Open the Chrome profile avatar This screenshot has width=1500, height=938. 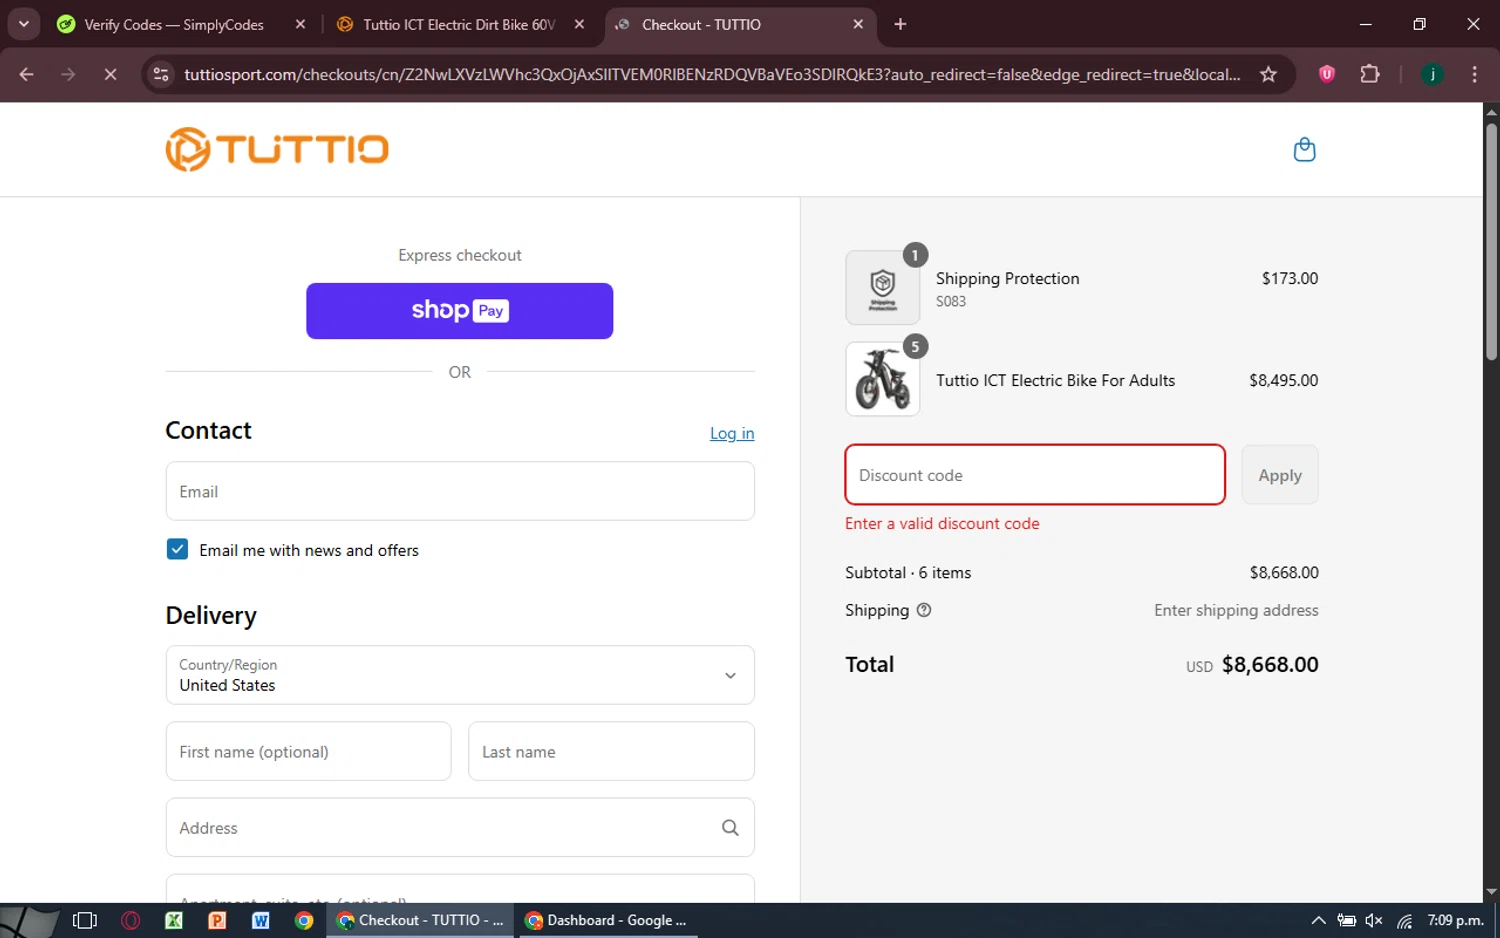pyautogui.click(x=1432, y=74)
